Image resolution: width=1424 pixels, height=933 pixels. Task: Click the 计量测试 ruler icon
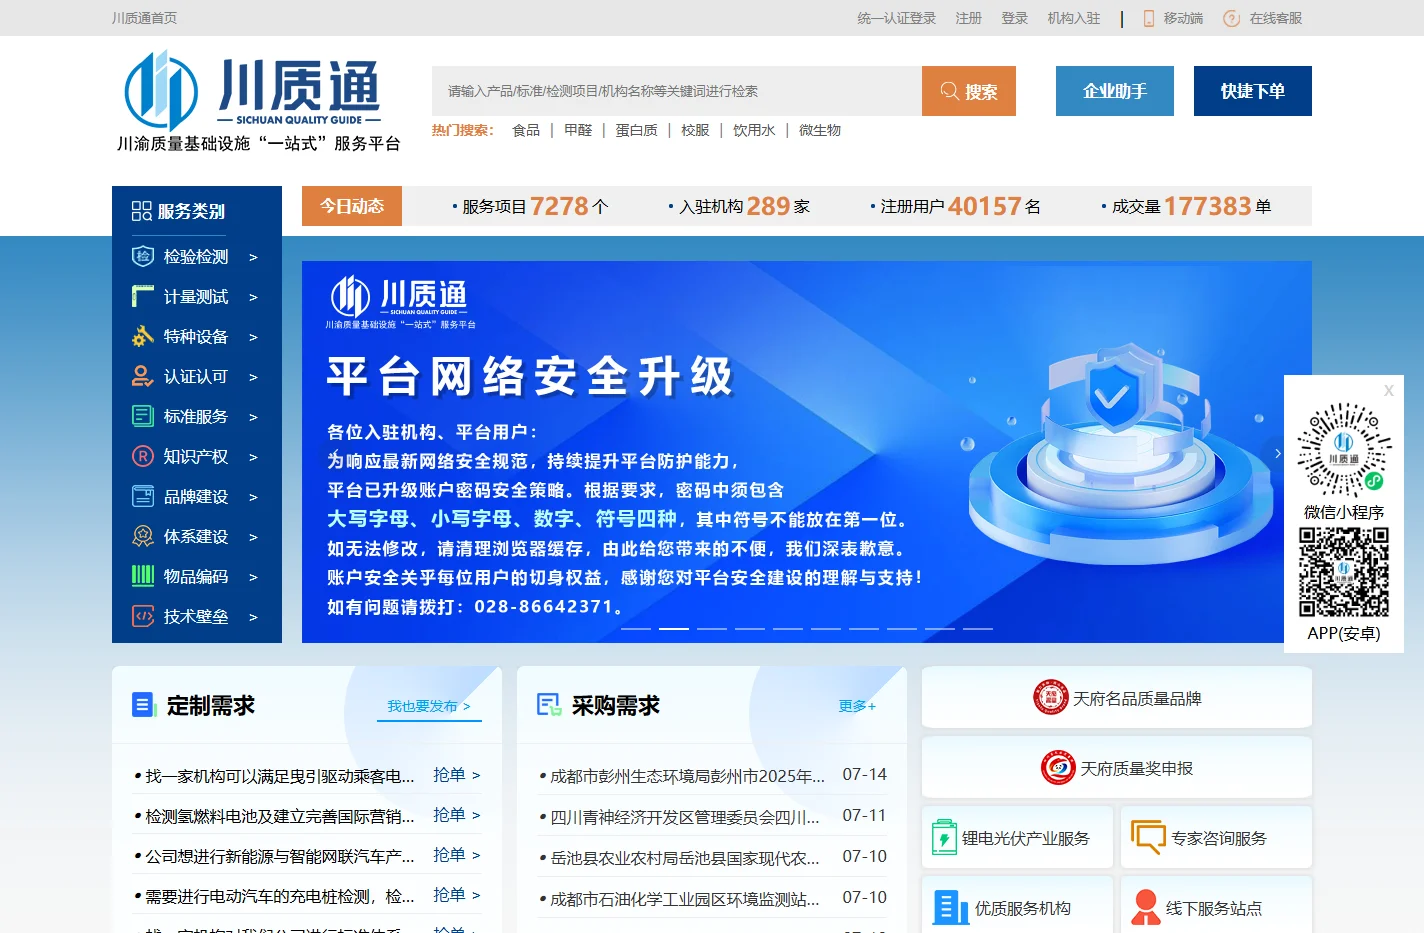tap(143, 296)
